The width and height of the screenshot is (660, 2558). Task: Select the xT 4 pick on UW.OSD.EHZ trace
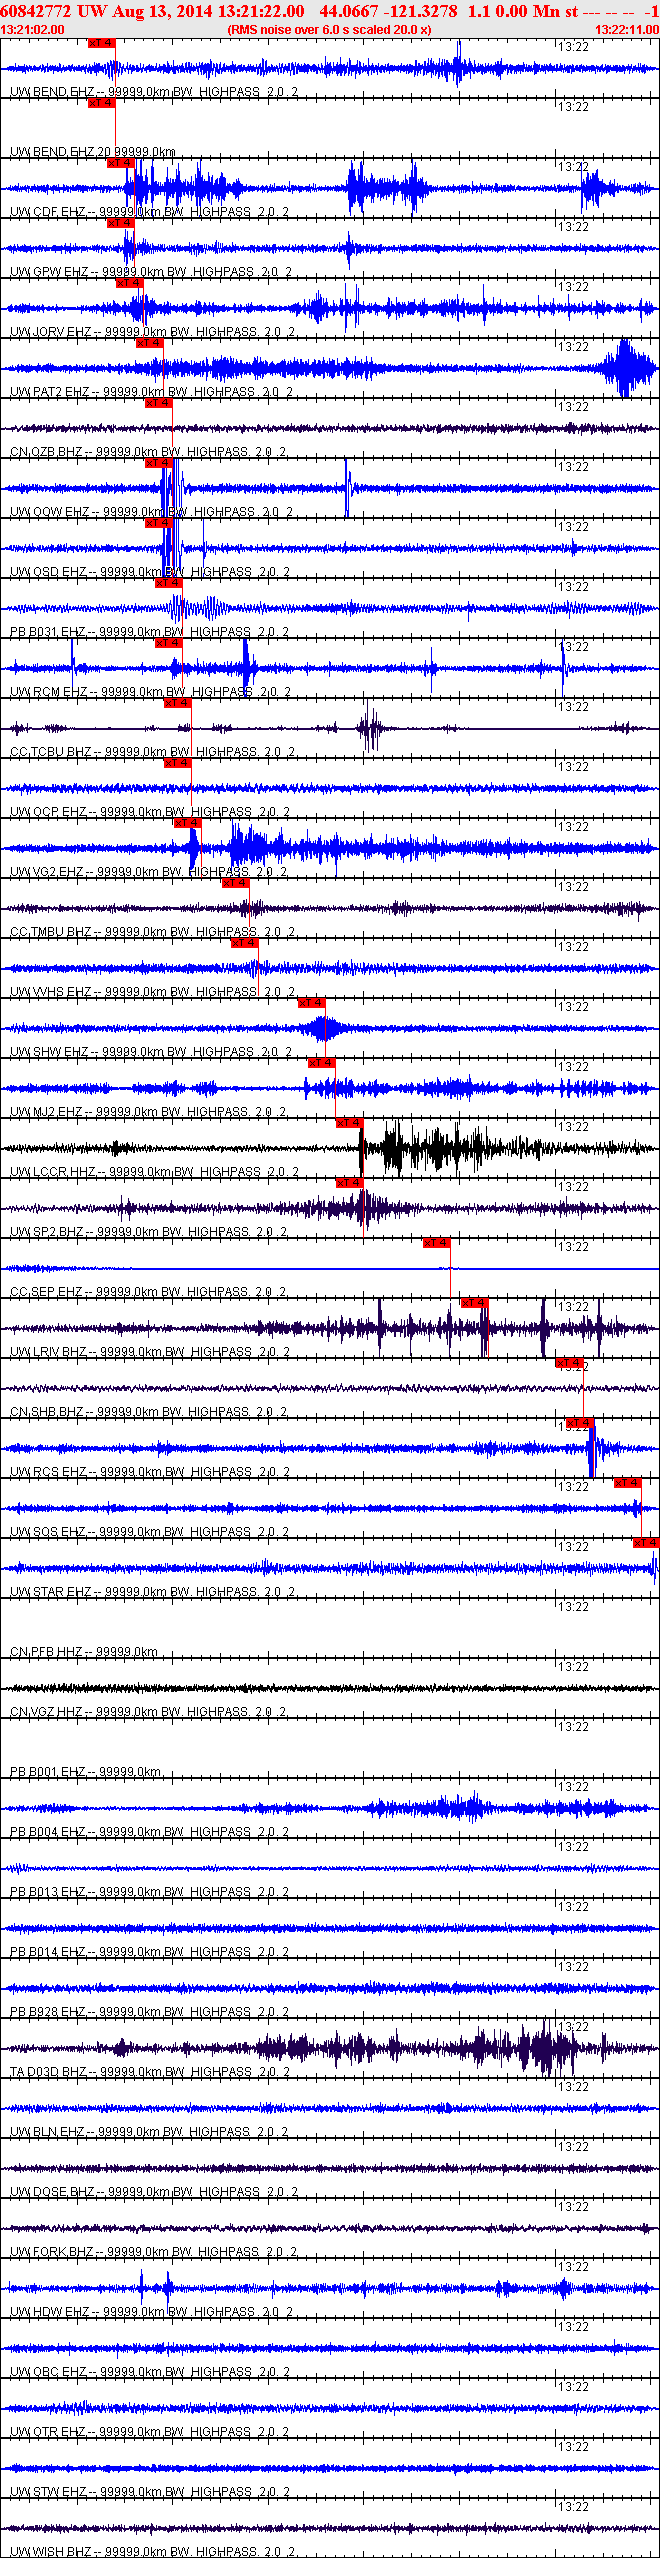(x=159, y=523)
